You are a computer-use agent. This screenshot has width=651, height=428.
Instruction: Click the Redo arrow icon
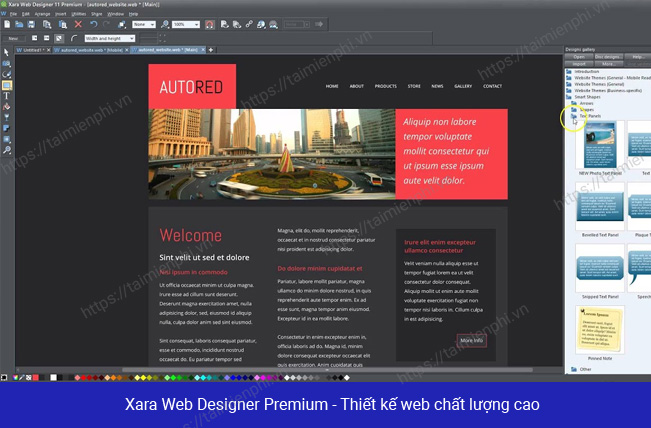106,24
